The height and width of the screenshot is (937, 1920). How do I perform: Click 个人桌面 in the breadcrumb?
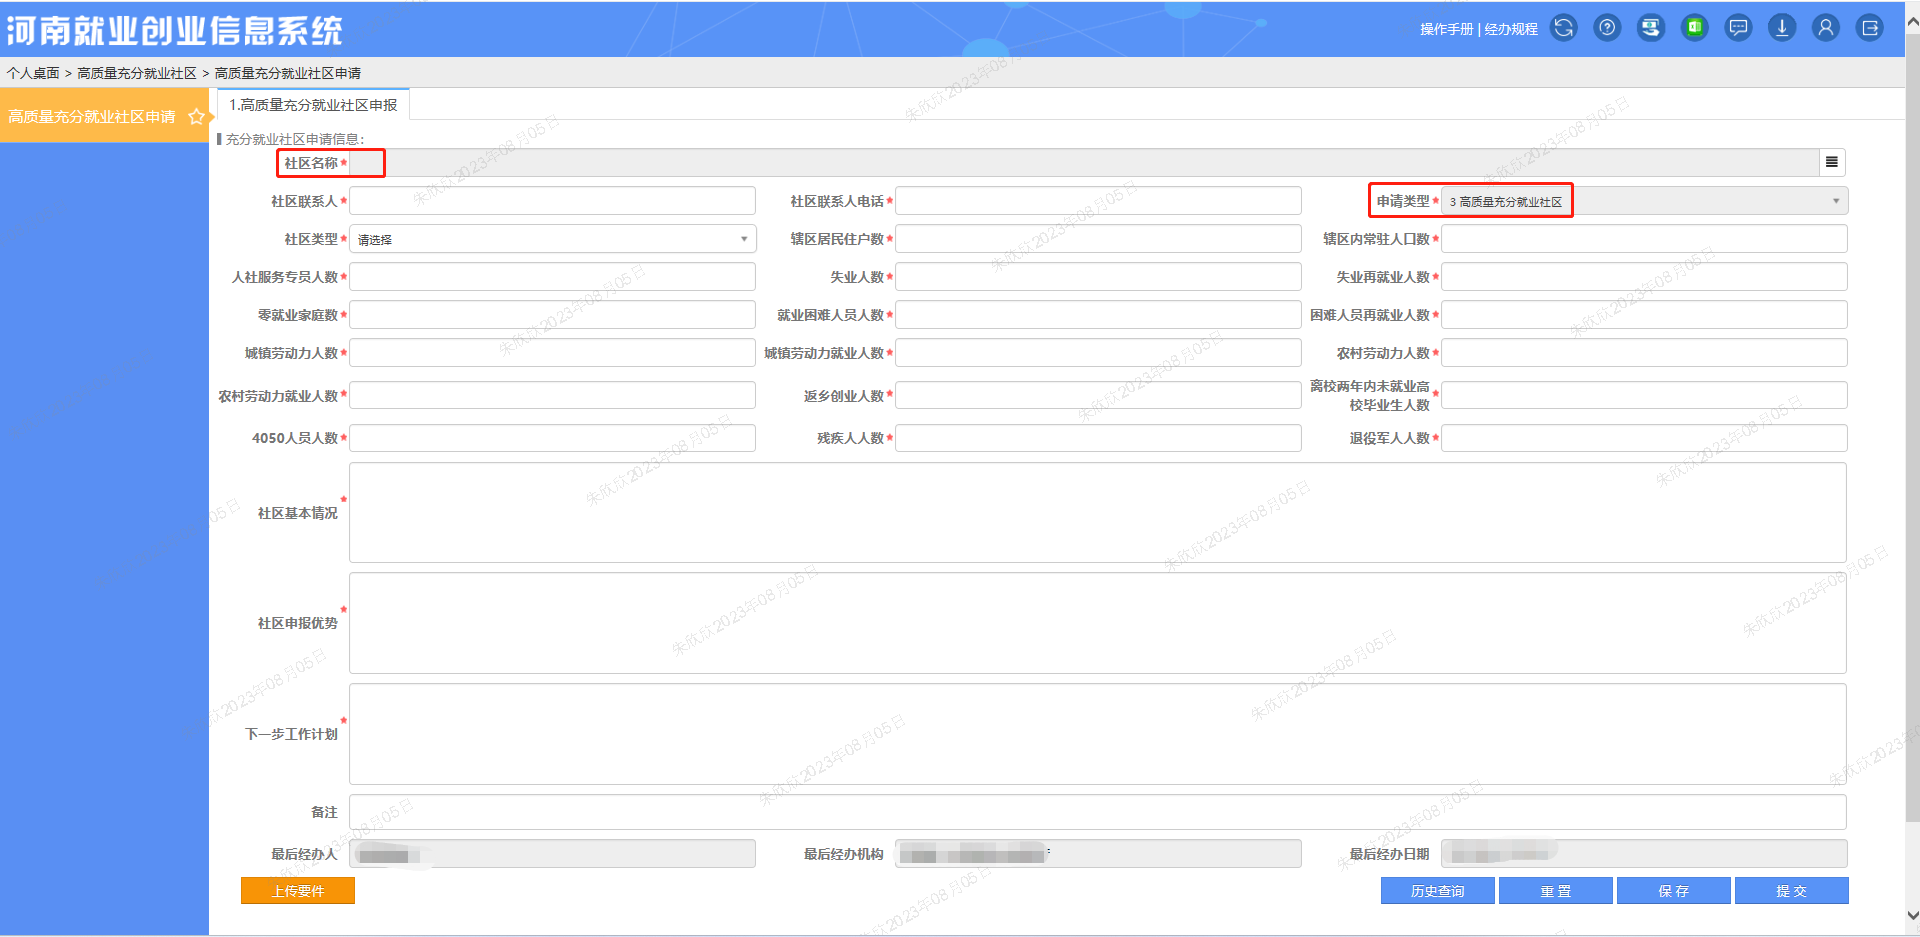point(33,72)
